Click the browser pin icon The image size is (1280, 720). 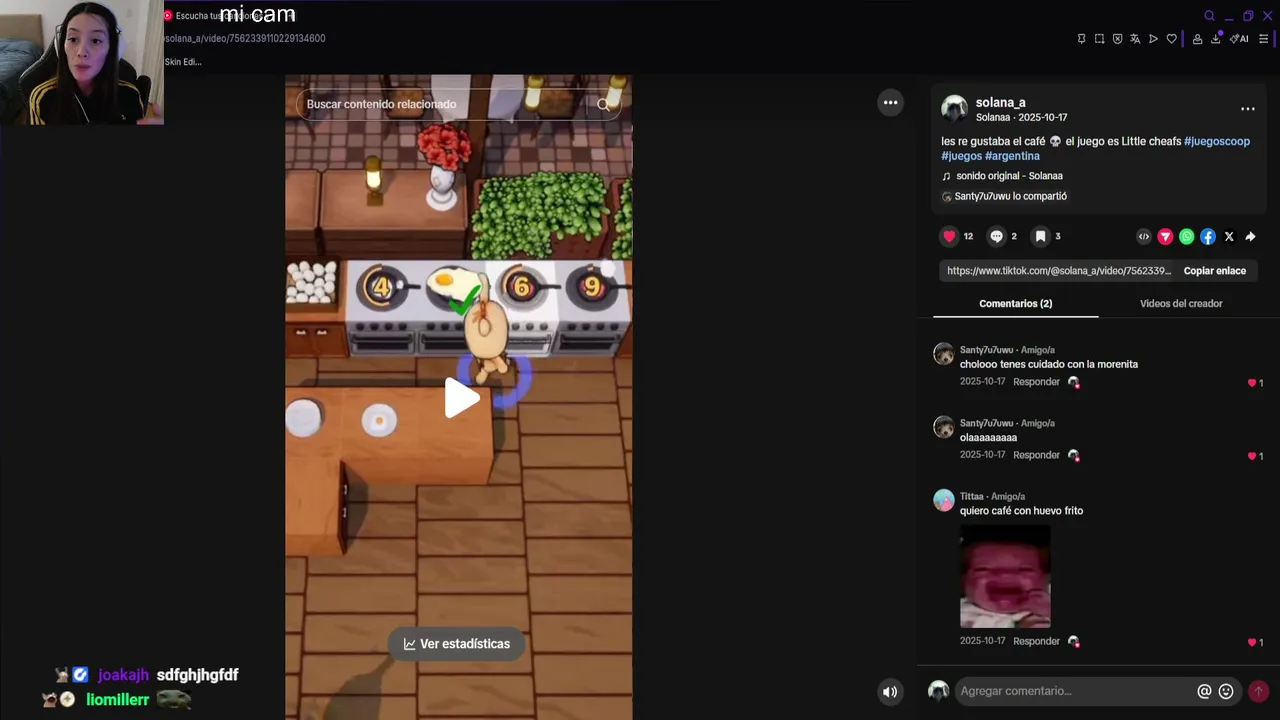tap(1081, 39)
